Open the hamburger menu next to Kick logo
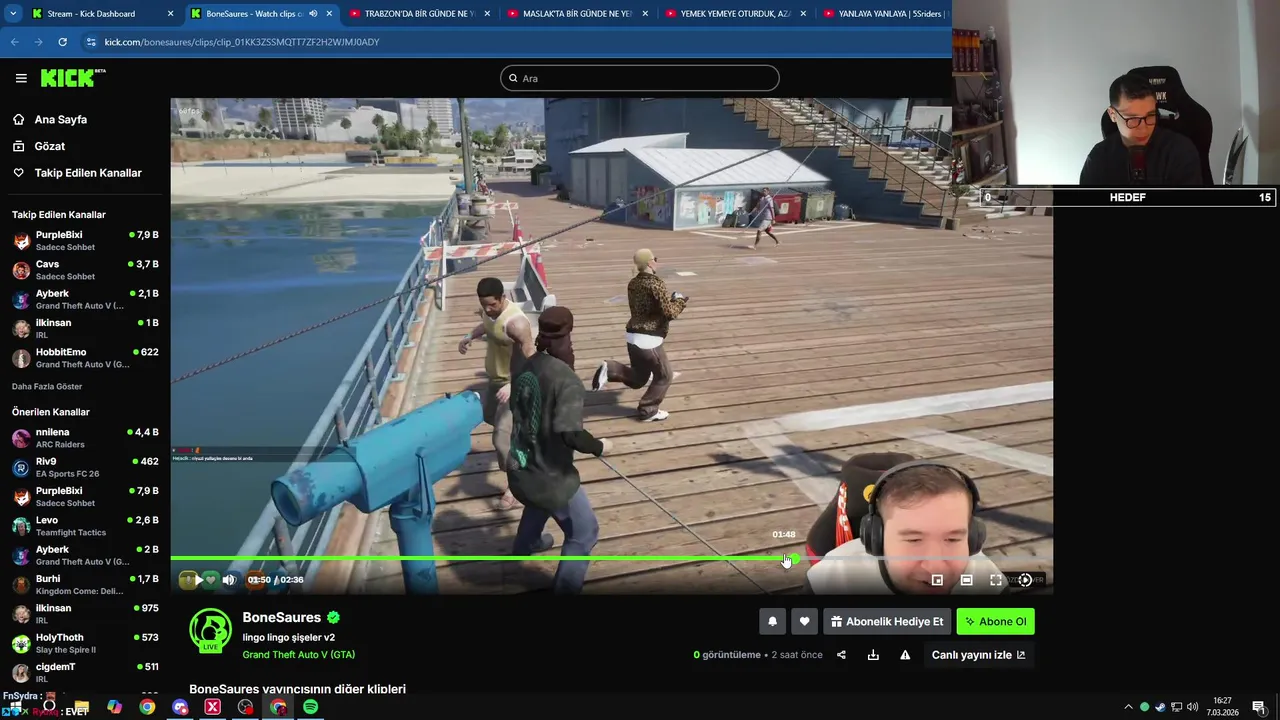Image resolution: width=1280 pixels, height=720 pixels. (21, 78)
